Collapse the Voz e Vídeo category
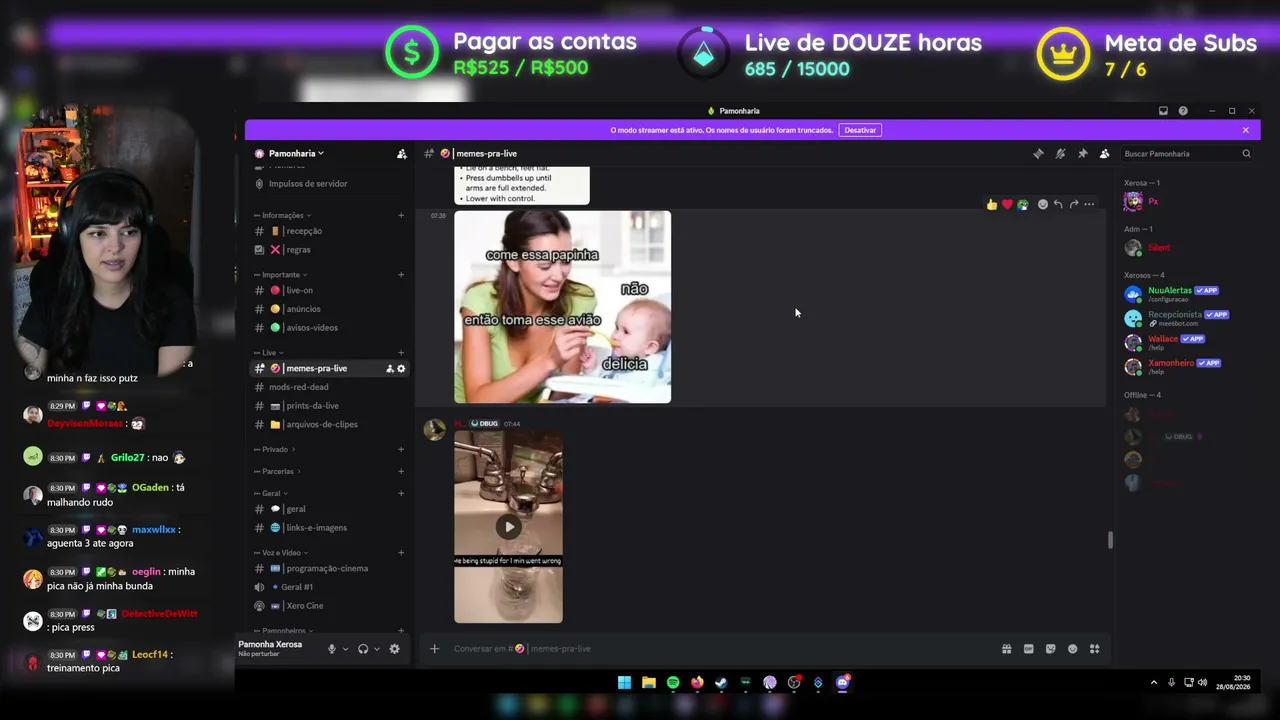Screen dimensions: 1280x720 [x=281, y=553]
